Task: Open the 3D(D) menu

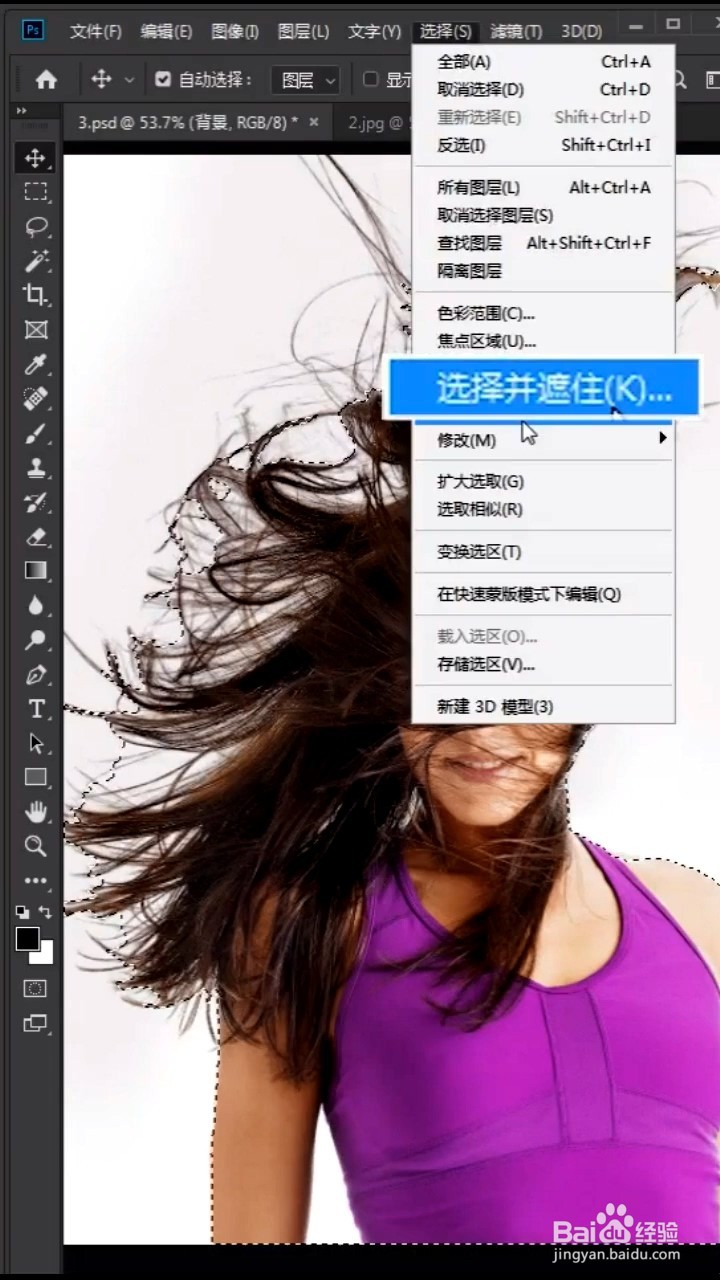Action: click(581, 31)
